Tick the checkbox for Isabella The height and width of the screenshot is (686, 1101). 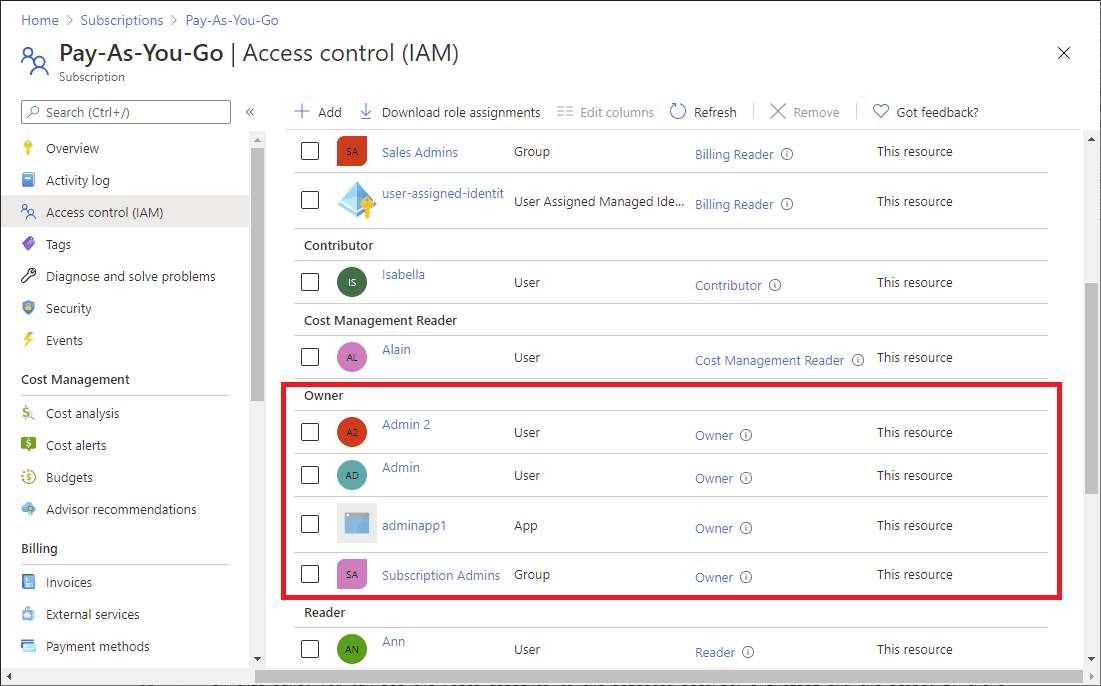tap(310, 282)
